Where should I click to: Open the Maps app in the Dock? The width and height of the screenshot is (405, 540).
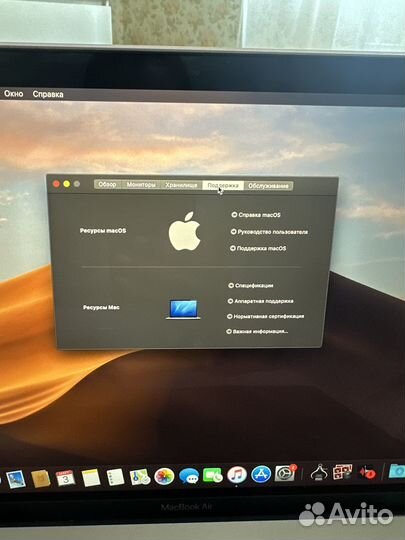click(x=139, y=477)
